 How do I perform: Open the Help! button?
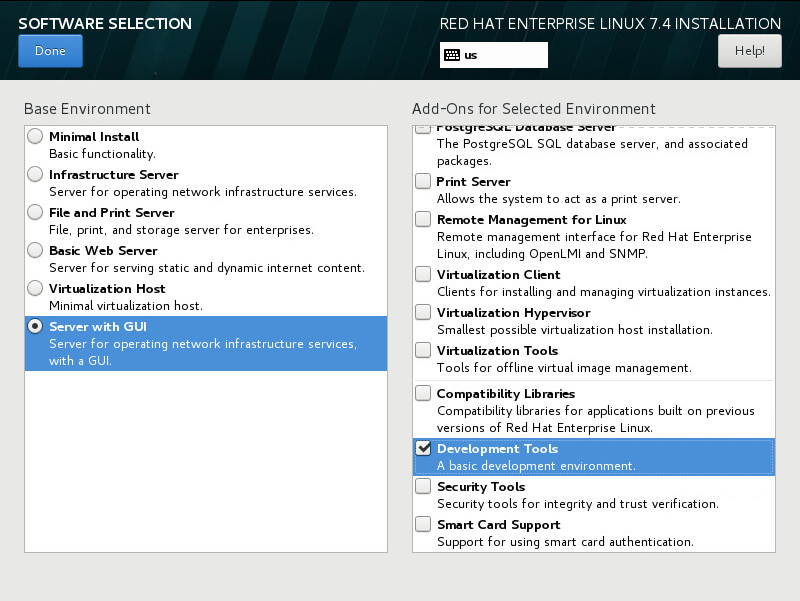point(749,51)
